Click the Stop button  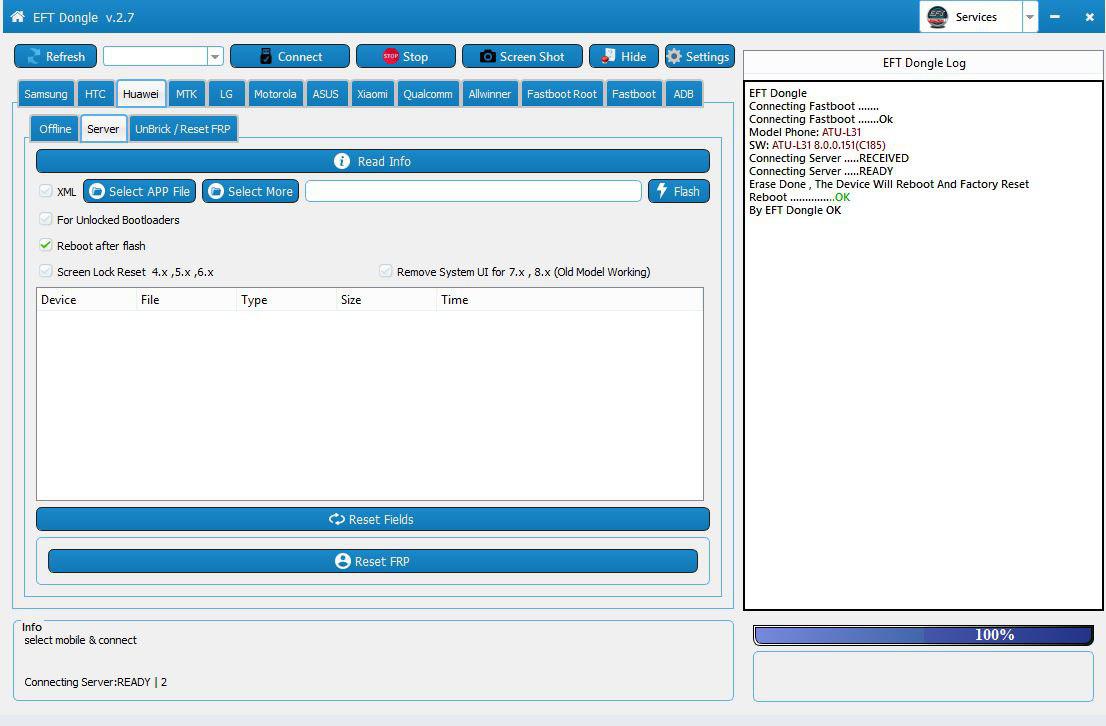coord(406,56)
